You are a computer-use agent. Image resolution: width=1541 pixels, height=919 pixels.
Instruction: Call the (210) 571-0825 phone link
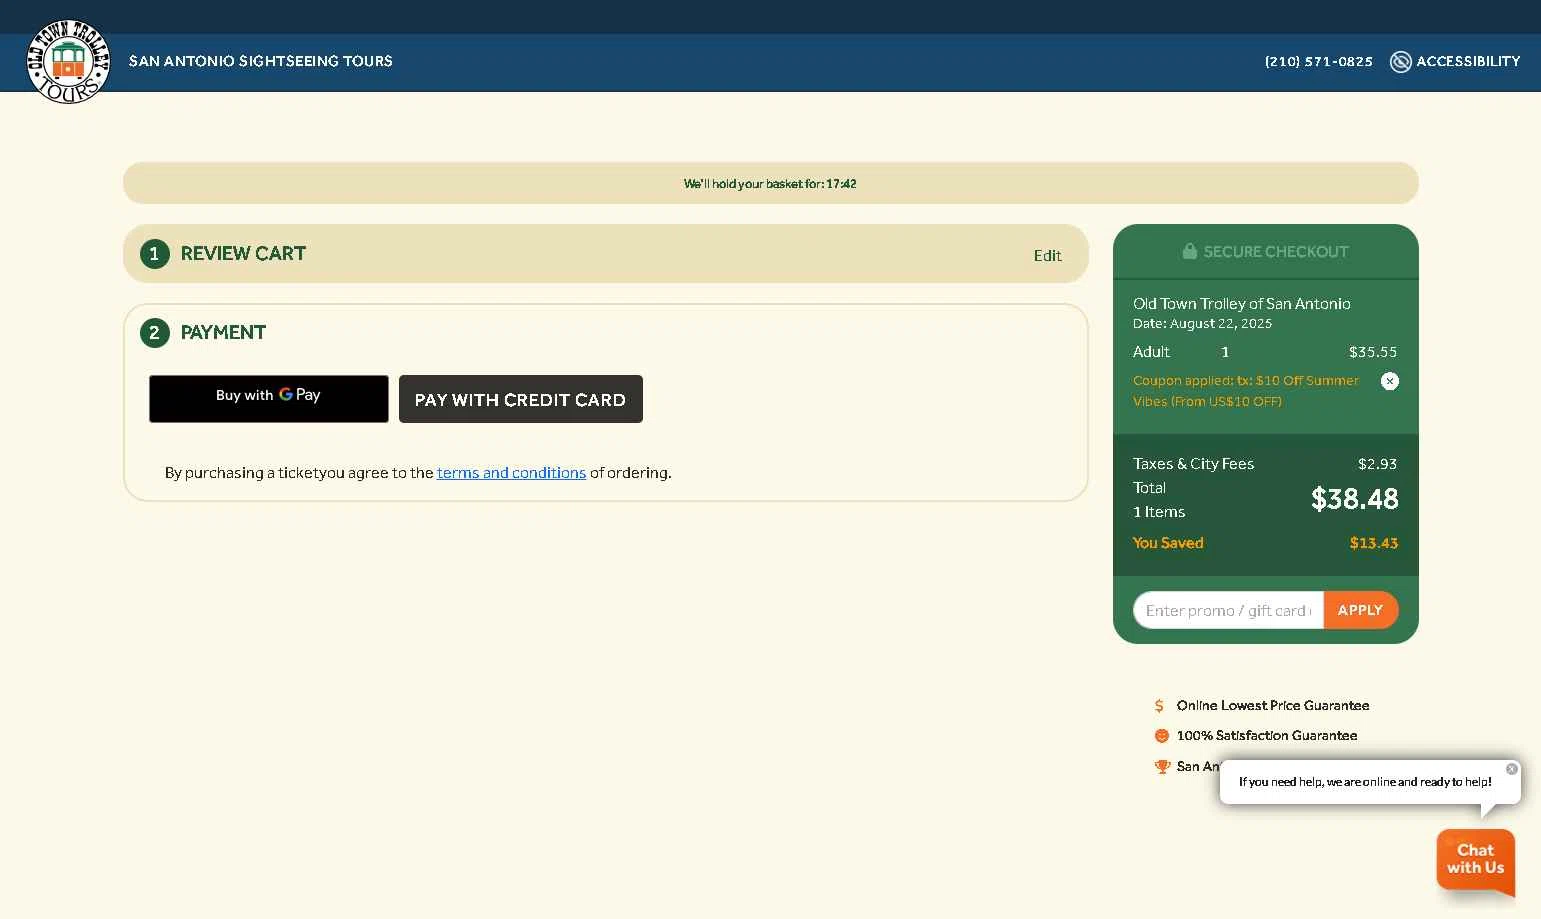pos(1319,62)
